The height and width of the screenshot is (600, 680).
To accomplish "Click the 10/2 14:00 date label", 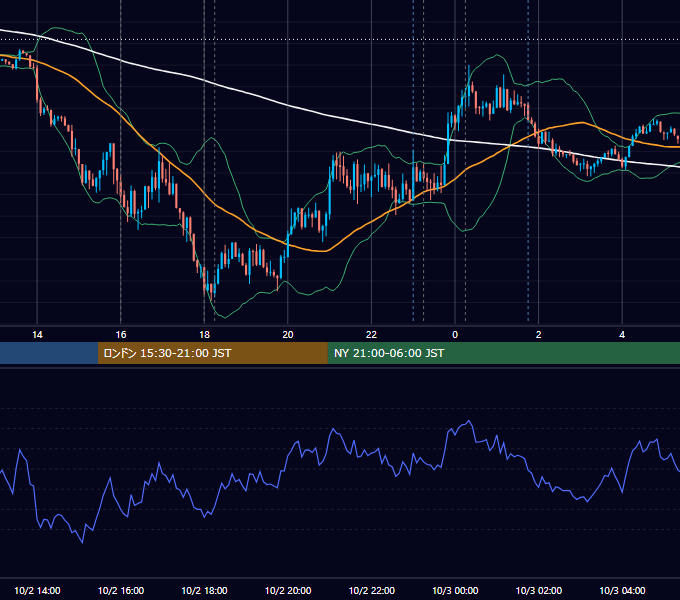I will coord(37,590).
